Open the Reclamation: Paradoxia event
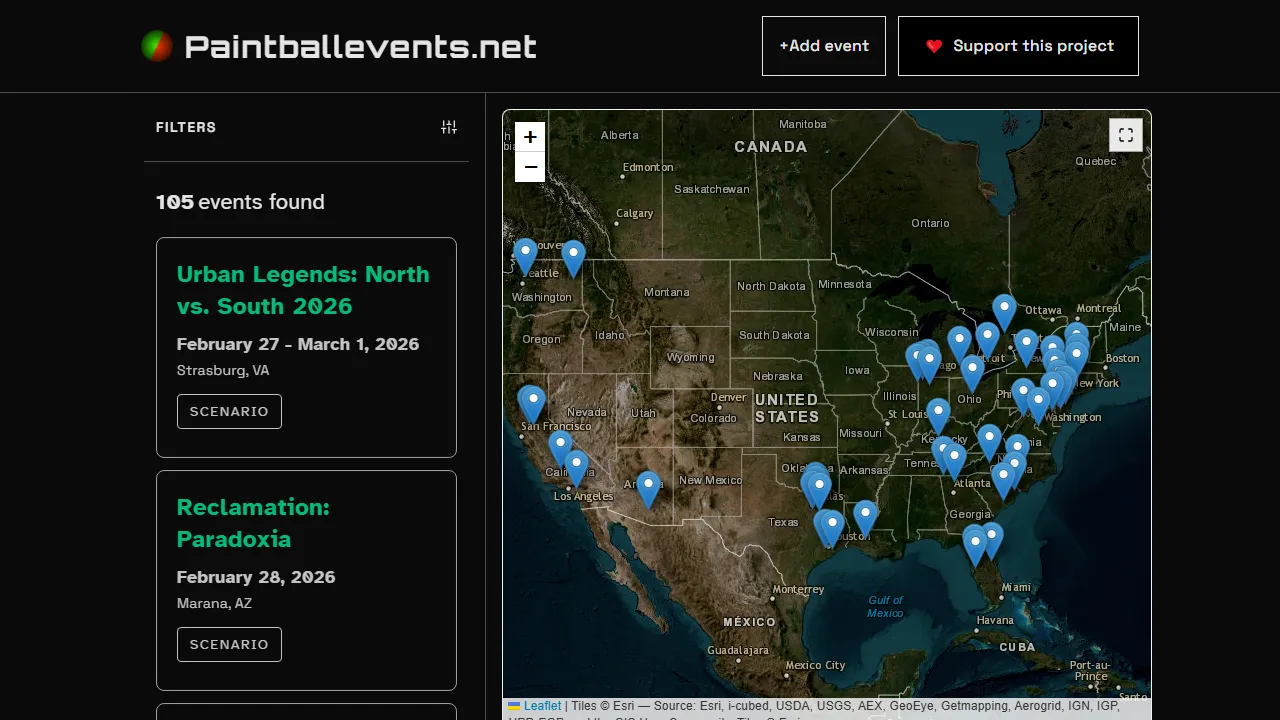 click(x=253, y=523)
